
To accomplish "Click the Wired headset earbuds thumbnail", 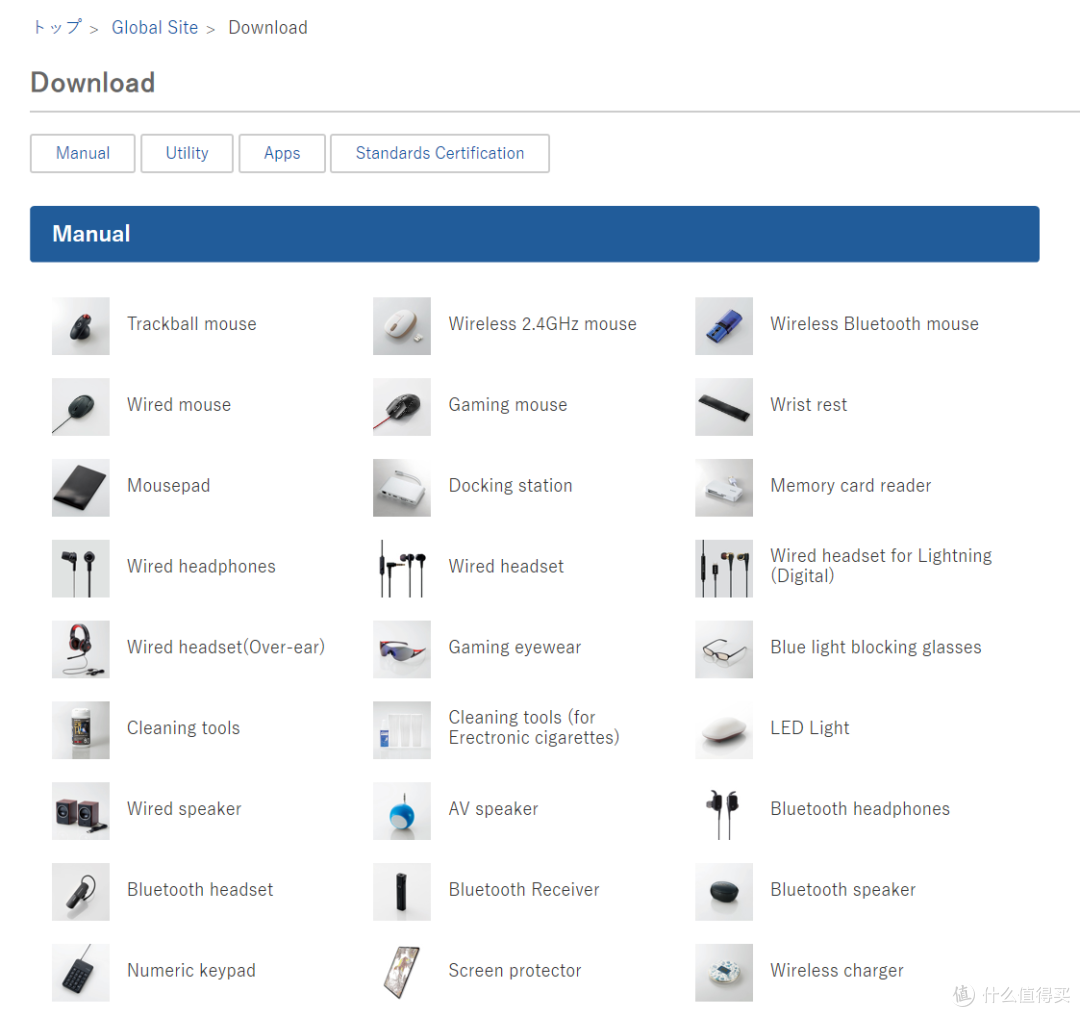I will tap(402, 568).
